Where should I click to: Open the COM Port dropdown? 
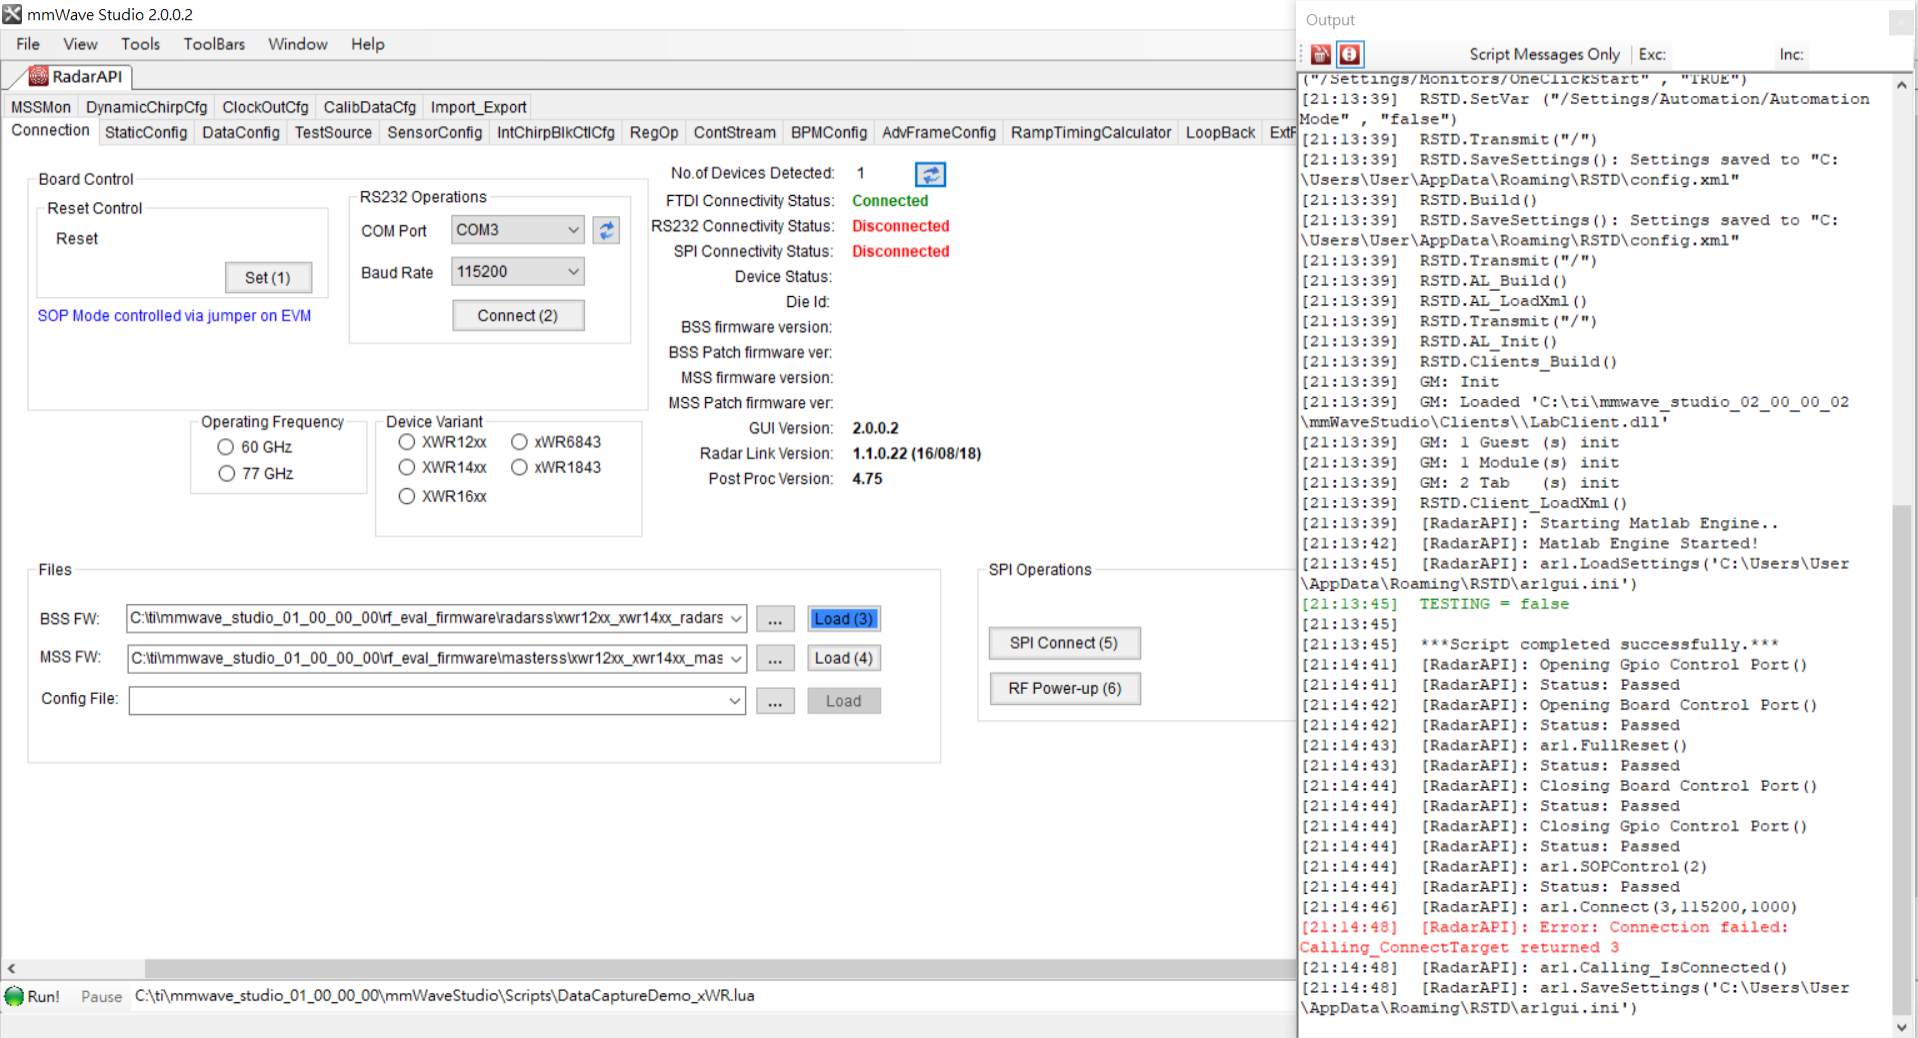(573, 230)
